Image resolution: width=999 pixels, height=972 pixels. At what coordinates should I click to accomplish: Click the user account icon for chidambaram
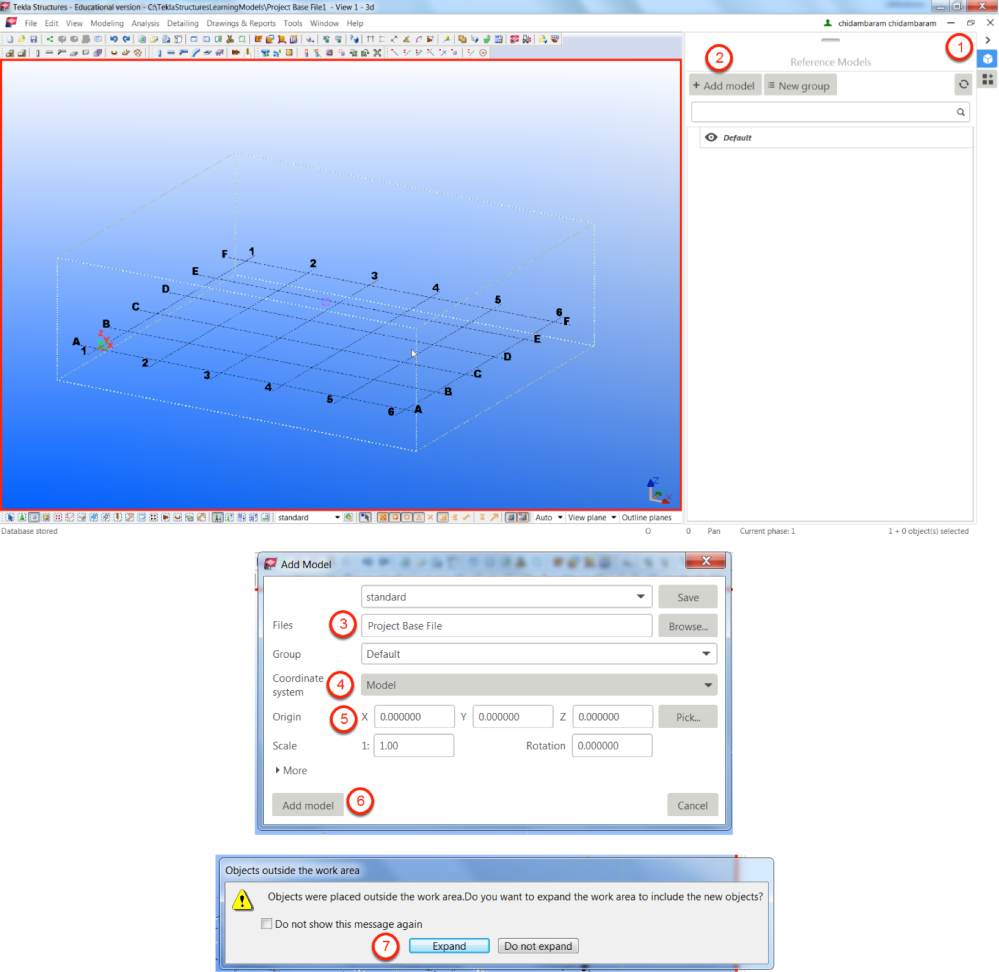828,23
